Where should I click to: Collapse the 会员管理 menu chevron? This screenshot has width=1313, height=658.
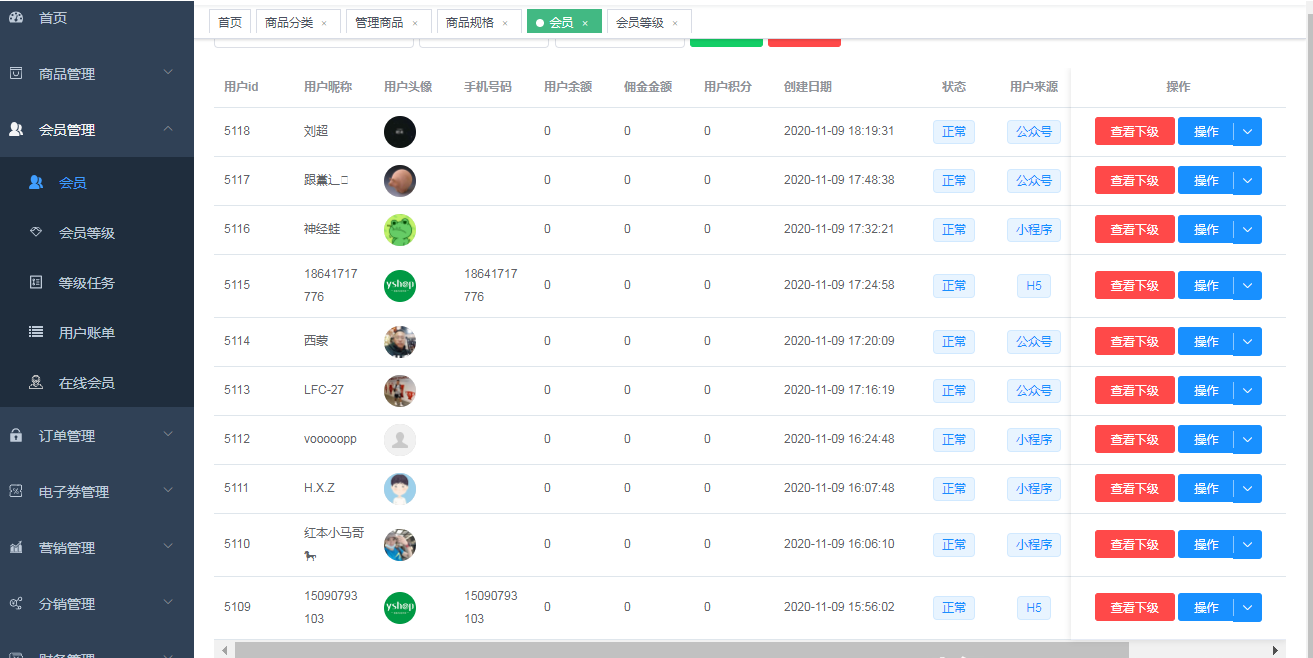coord(168,128)
